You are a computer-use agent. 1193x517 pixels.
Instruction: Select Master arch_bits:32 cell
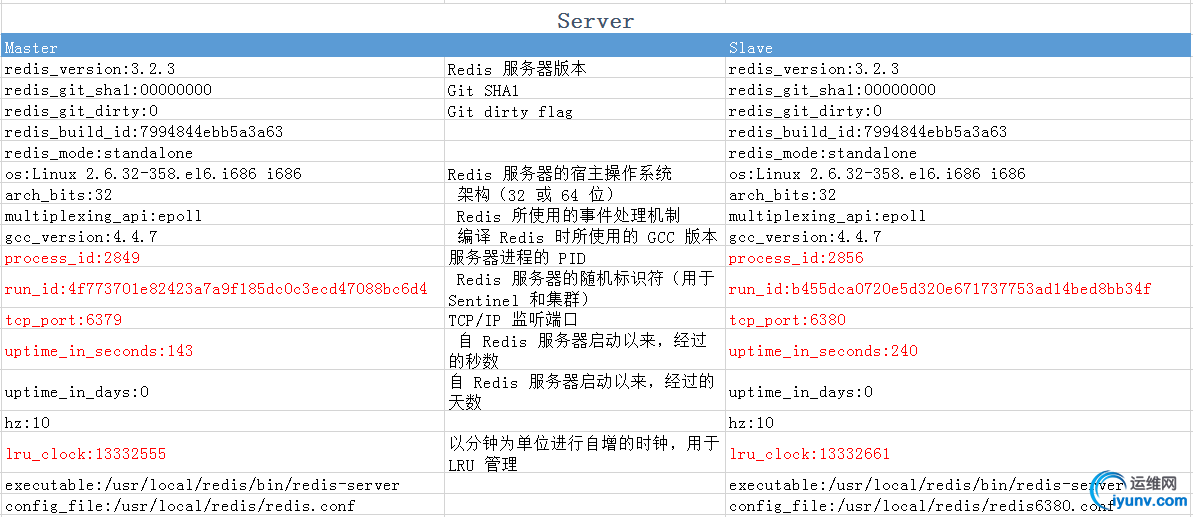[222, 195]
